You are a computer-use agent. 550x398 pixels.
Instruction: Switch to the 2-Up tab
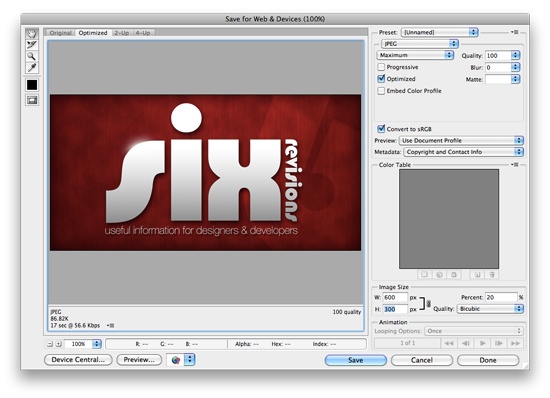[122, 33]
